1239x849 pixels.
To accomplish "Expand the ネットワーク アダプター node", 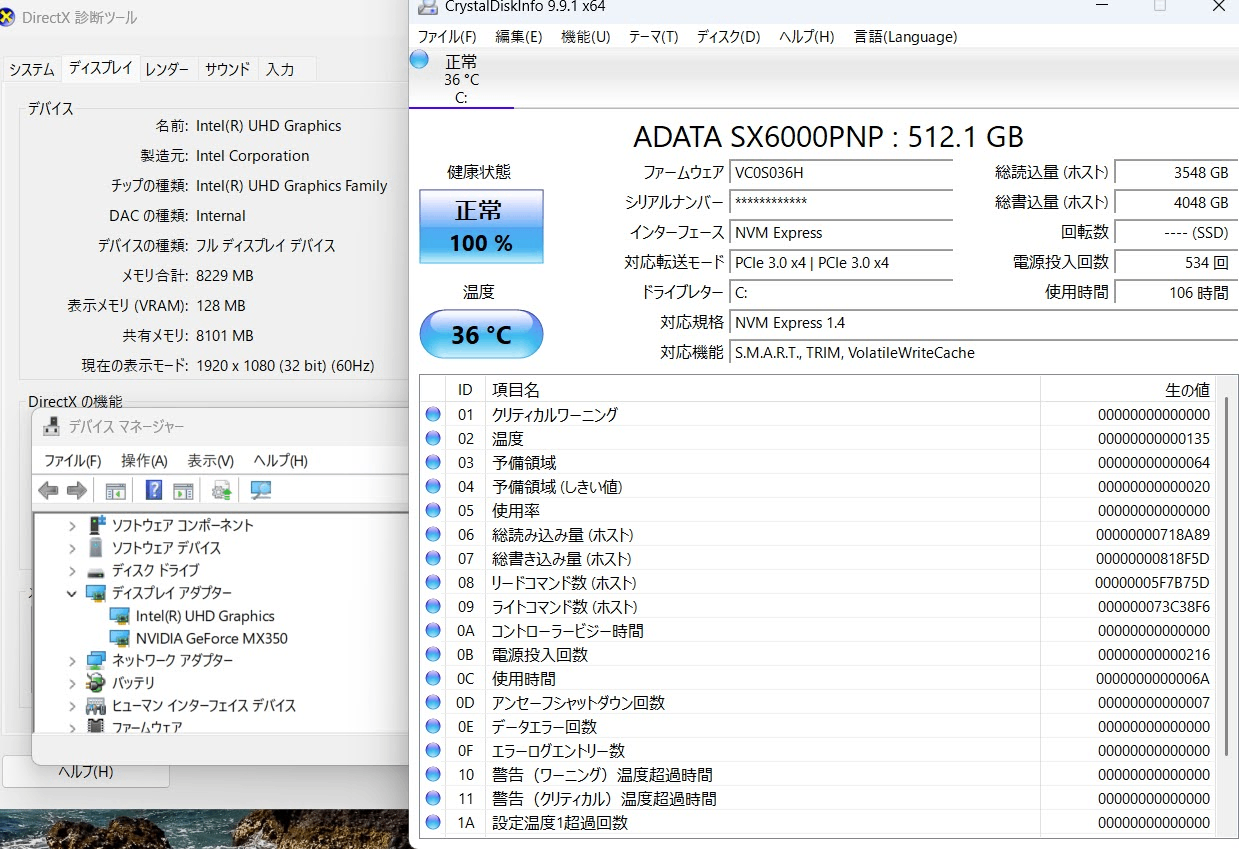I will pos(72,660).
